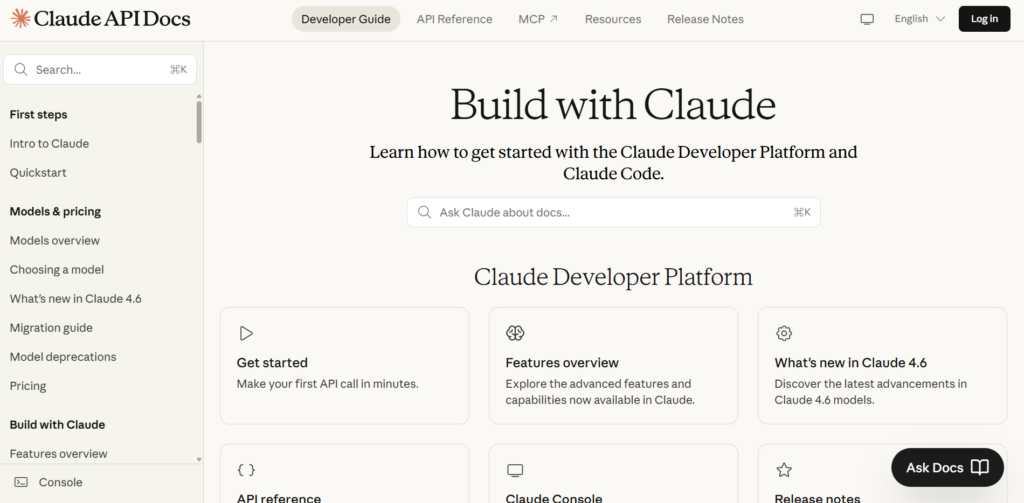Open sidebar What's new in Claude 4.6
This screenshot has height=503, width=1024.
[76, 299]
